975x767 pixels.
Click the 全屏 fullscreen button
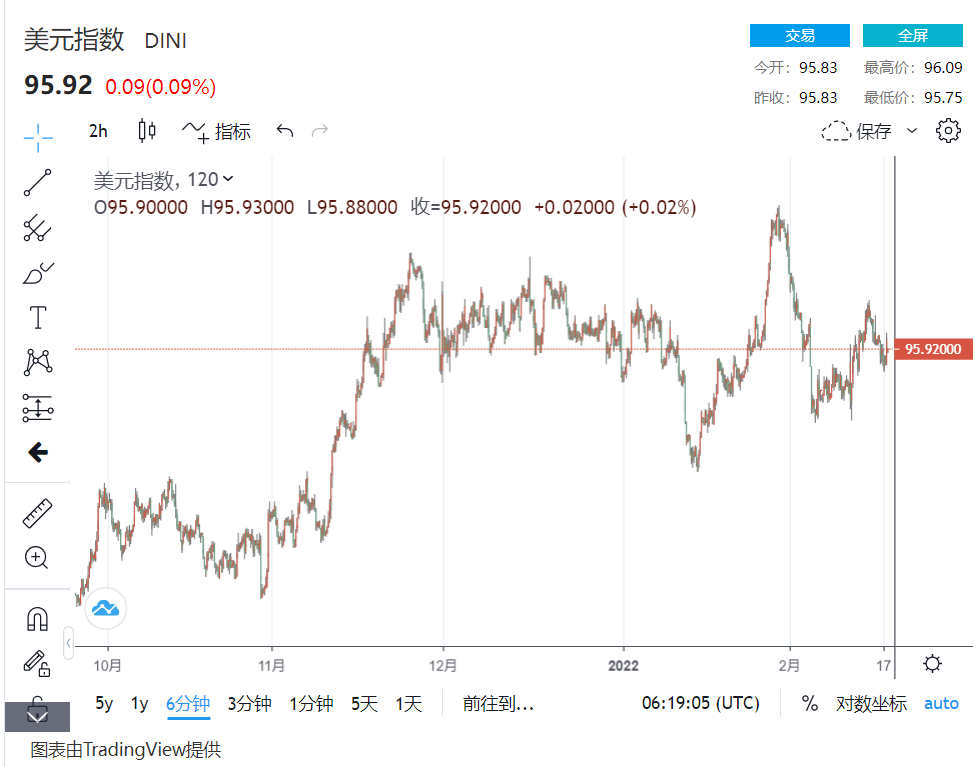(912, 36)
